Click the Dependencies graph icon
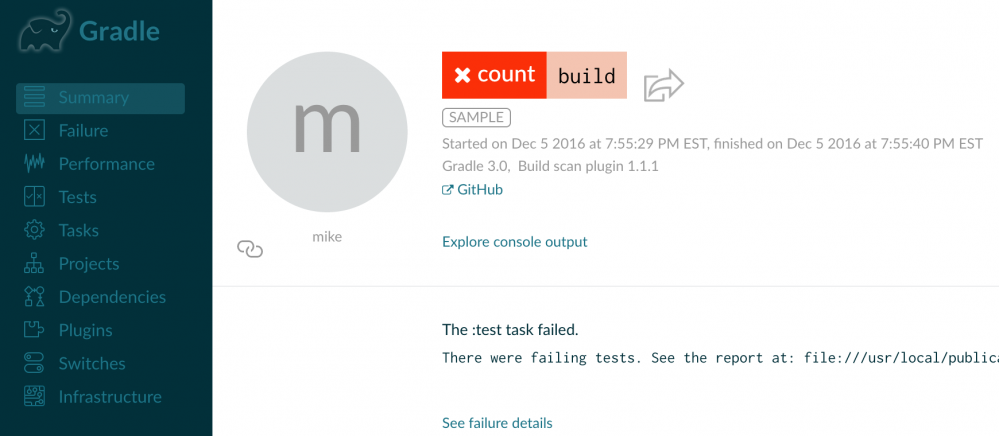The width and height of the screenshot is (999, 436). tap(35, 297)
